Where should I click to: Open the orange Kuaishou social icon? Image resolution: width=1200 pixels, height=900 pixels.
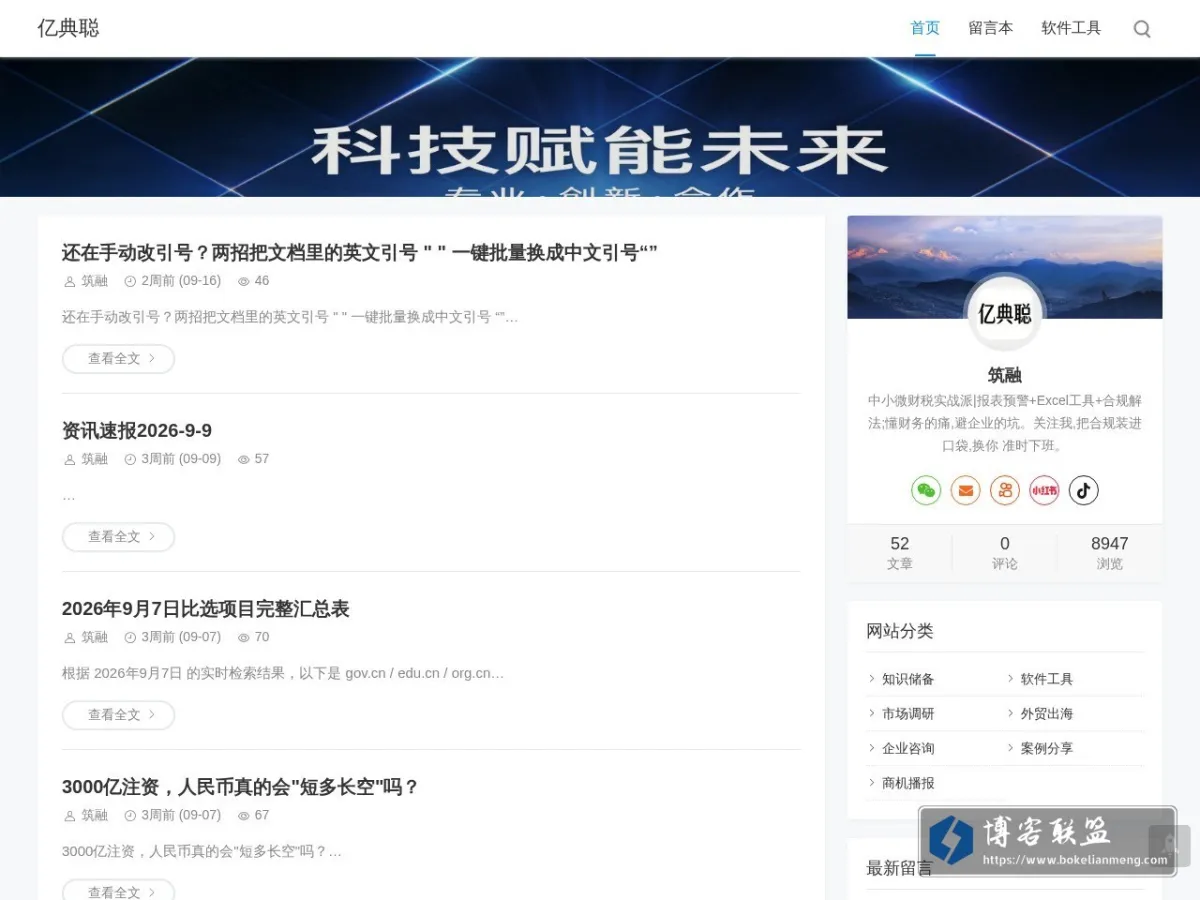click(x=1005, y=490)
